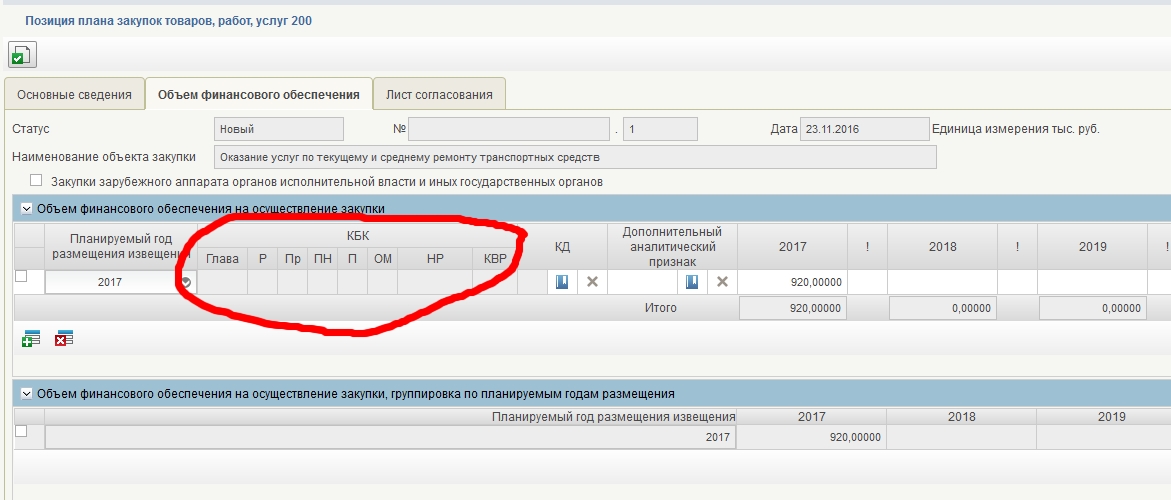Click the 'Глава' KБК column cell
This screenshot has height=500, width=1171.
[x=222, y=283]
